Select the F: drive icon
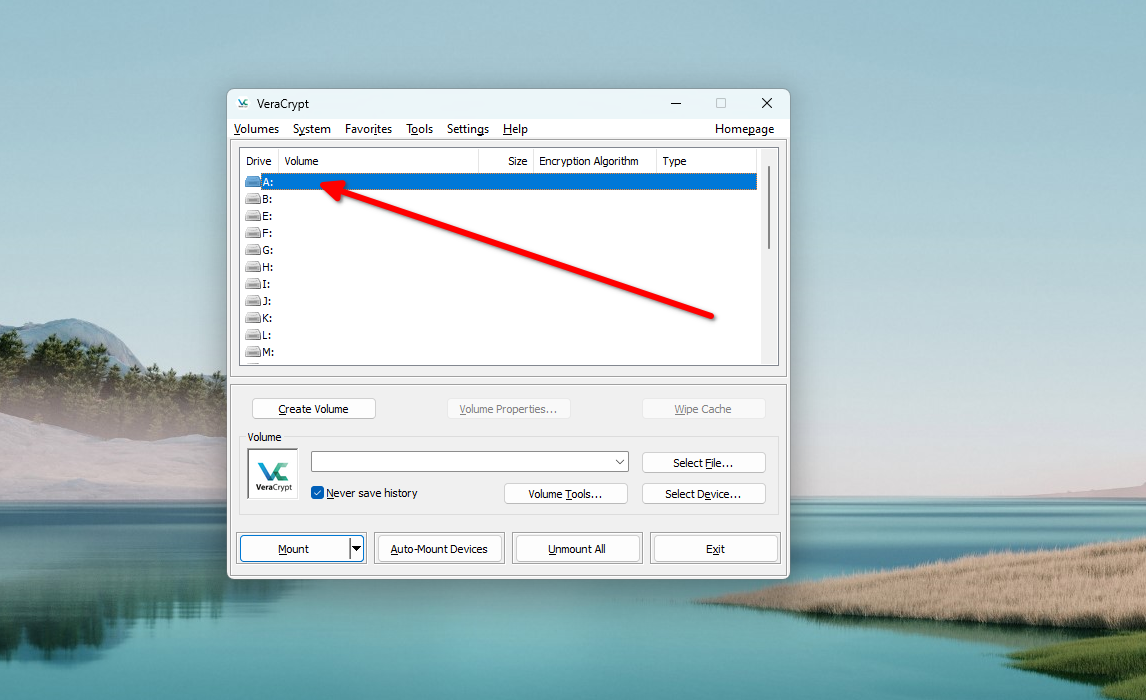Viewport: 1146px width, 700px height. (253, 232)
